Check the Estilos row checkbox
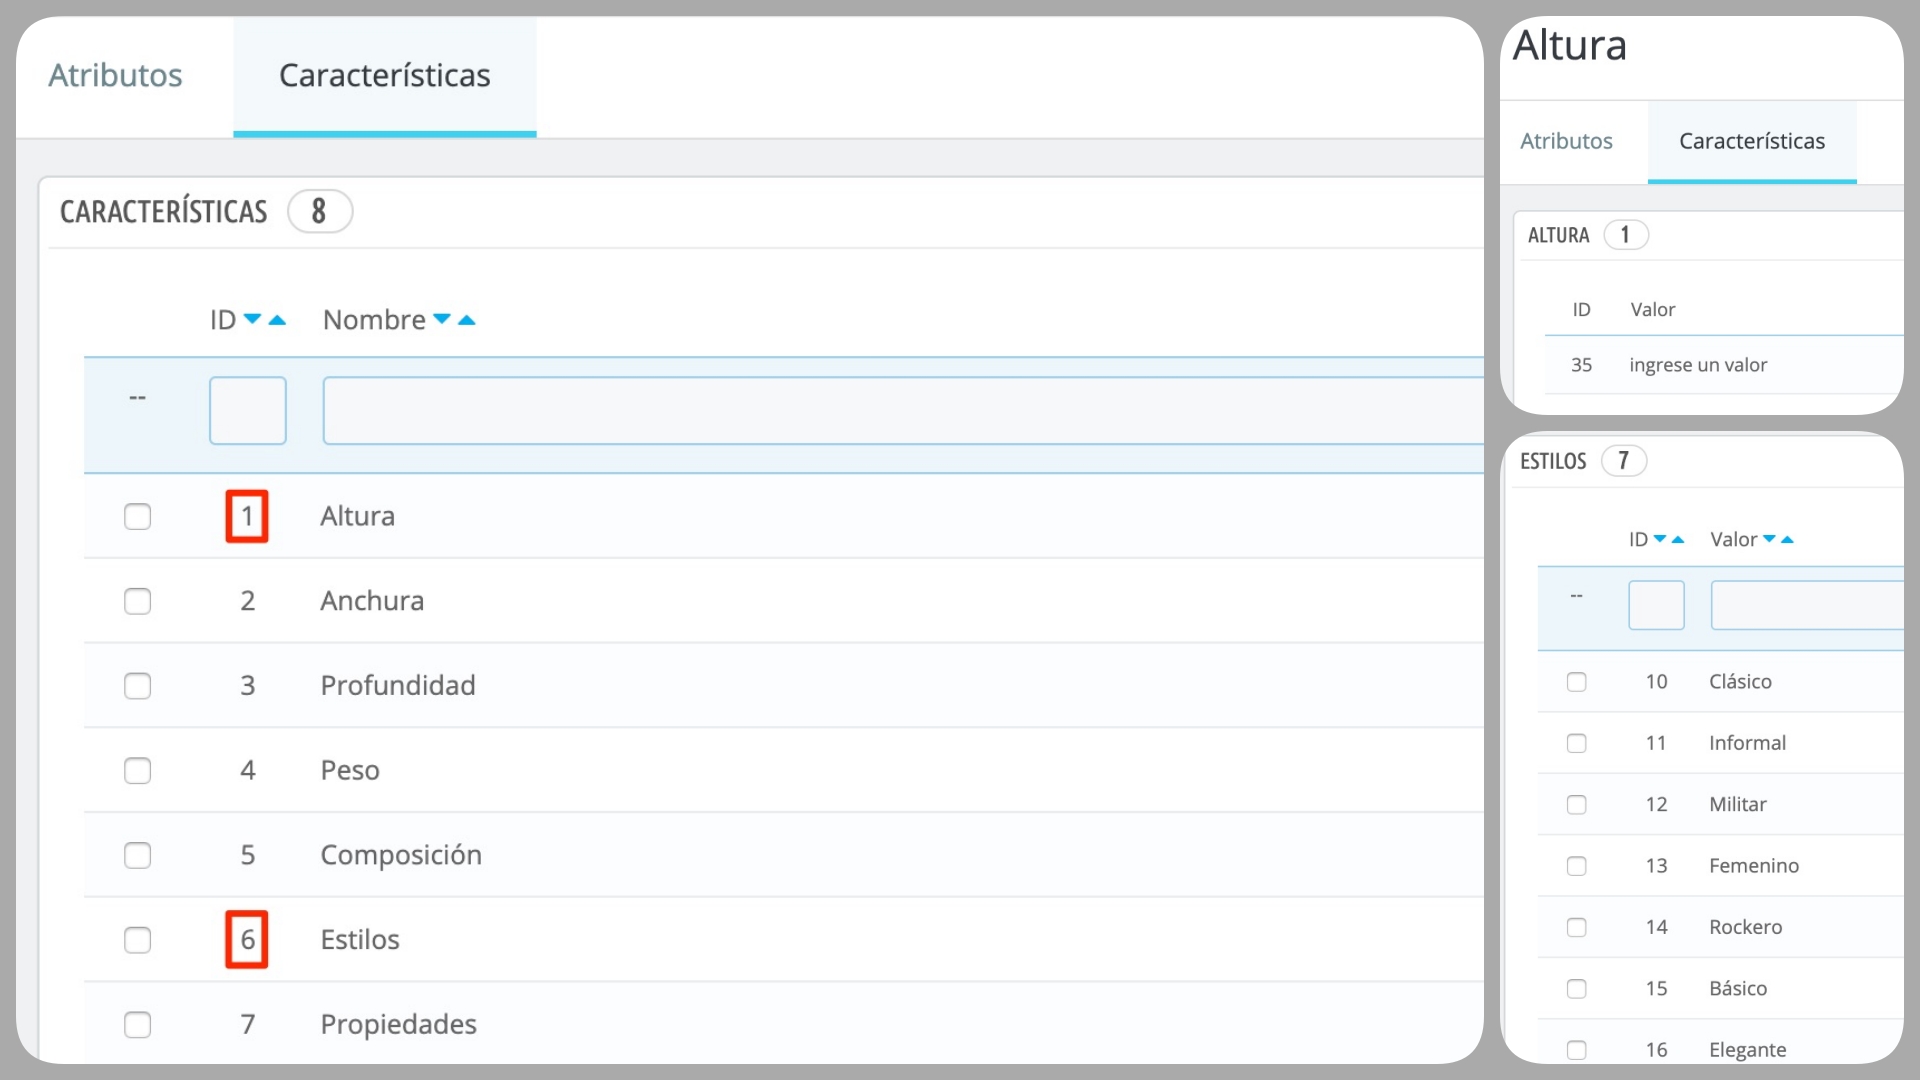The width and height of the screenshot is (1920, 1080). pos(137,940)
